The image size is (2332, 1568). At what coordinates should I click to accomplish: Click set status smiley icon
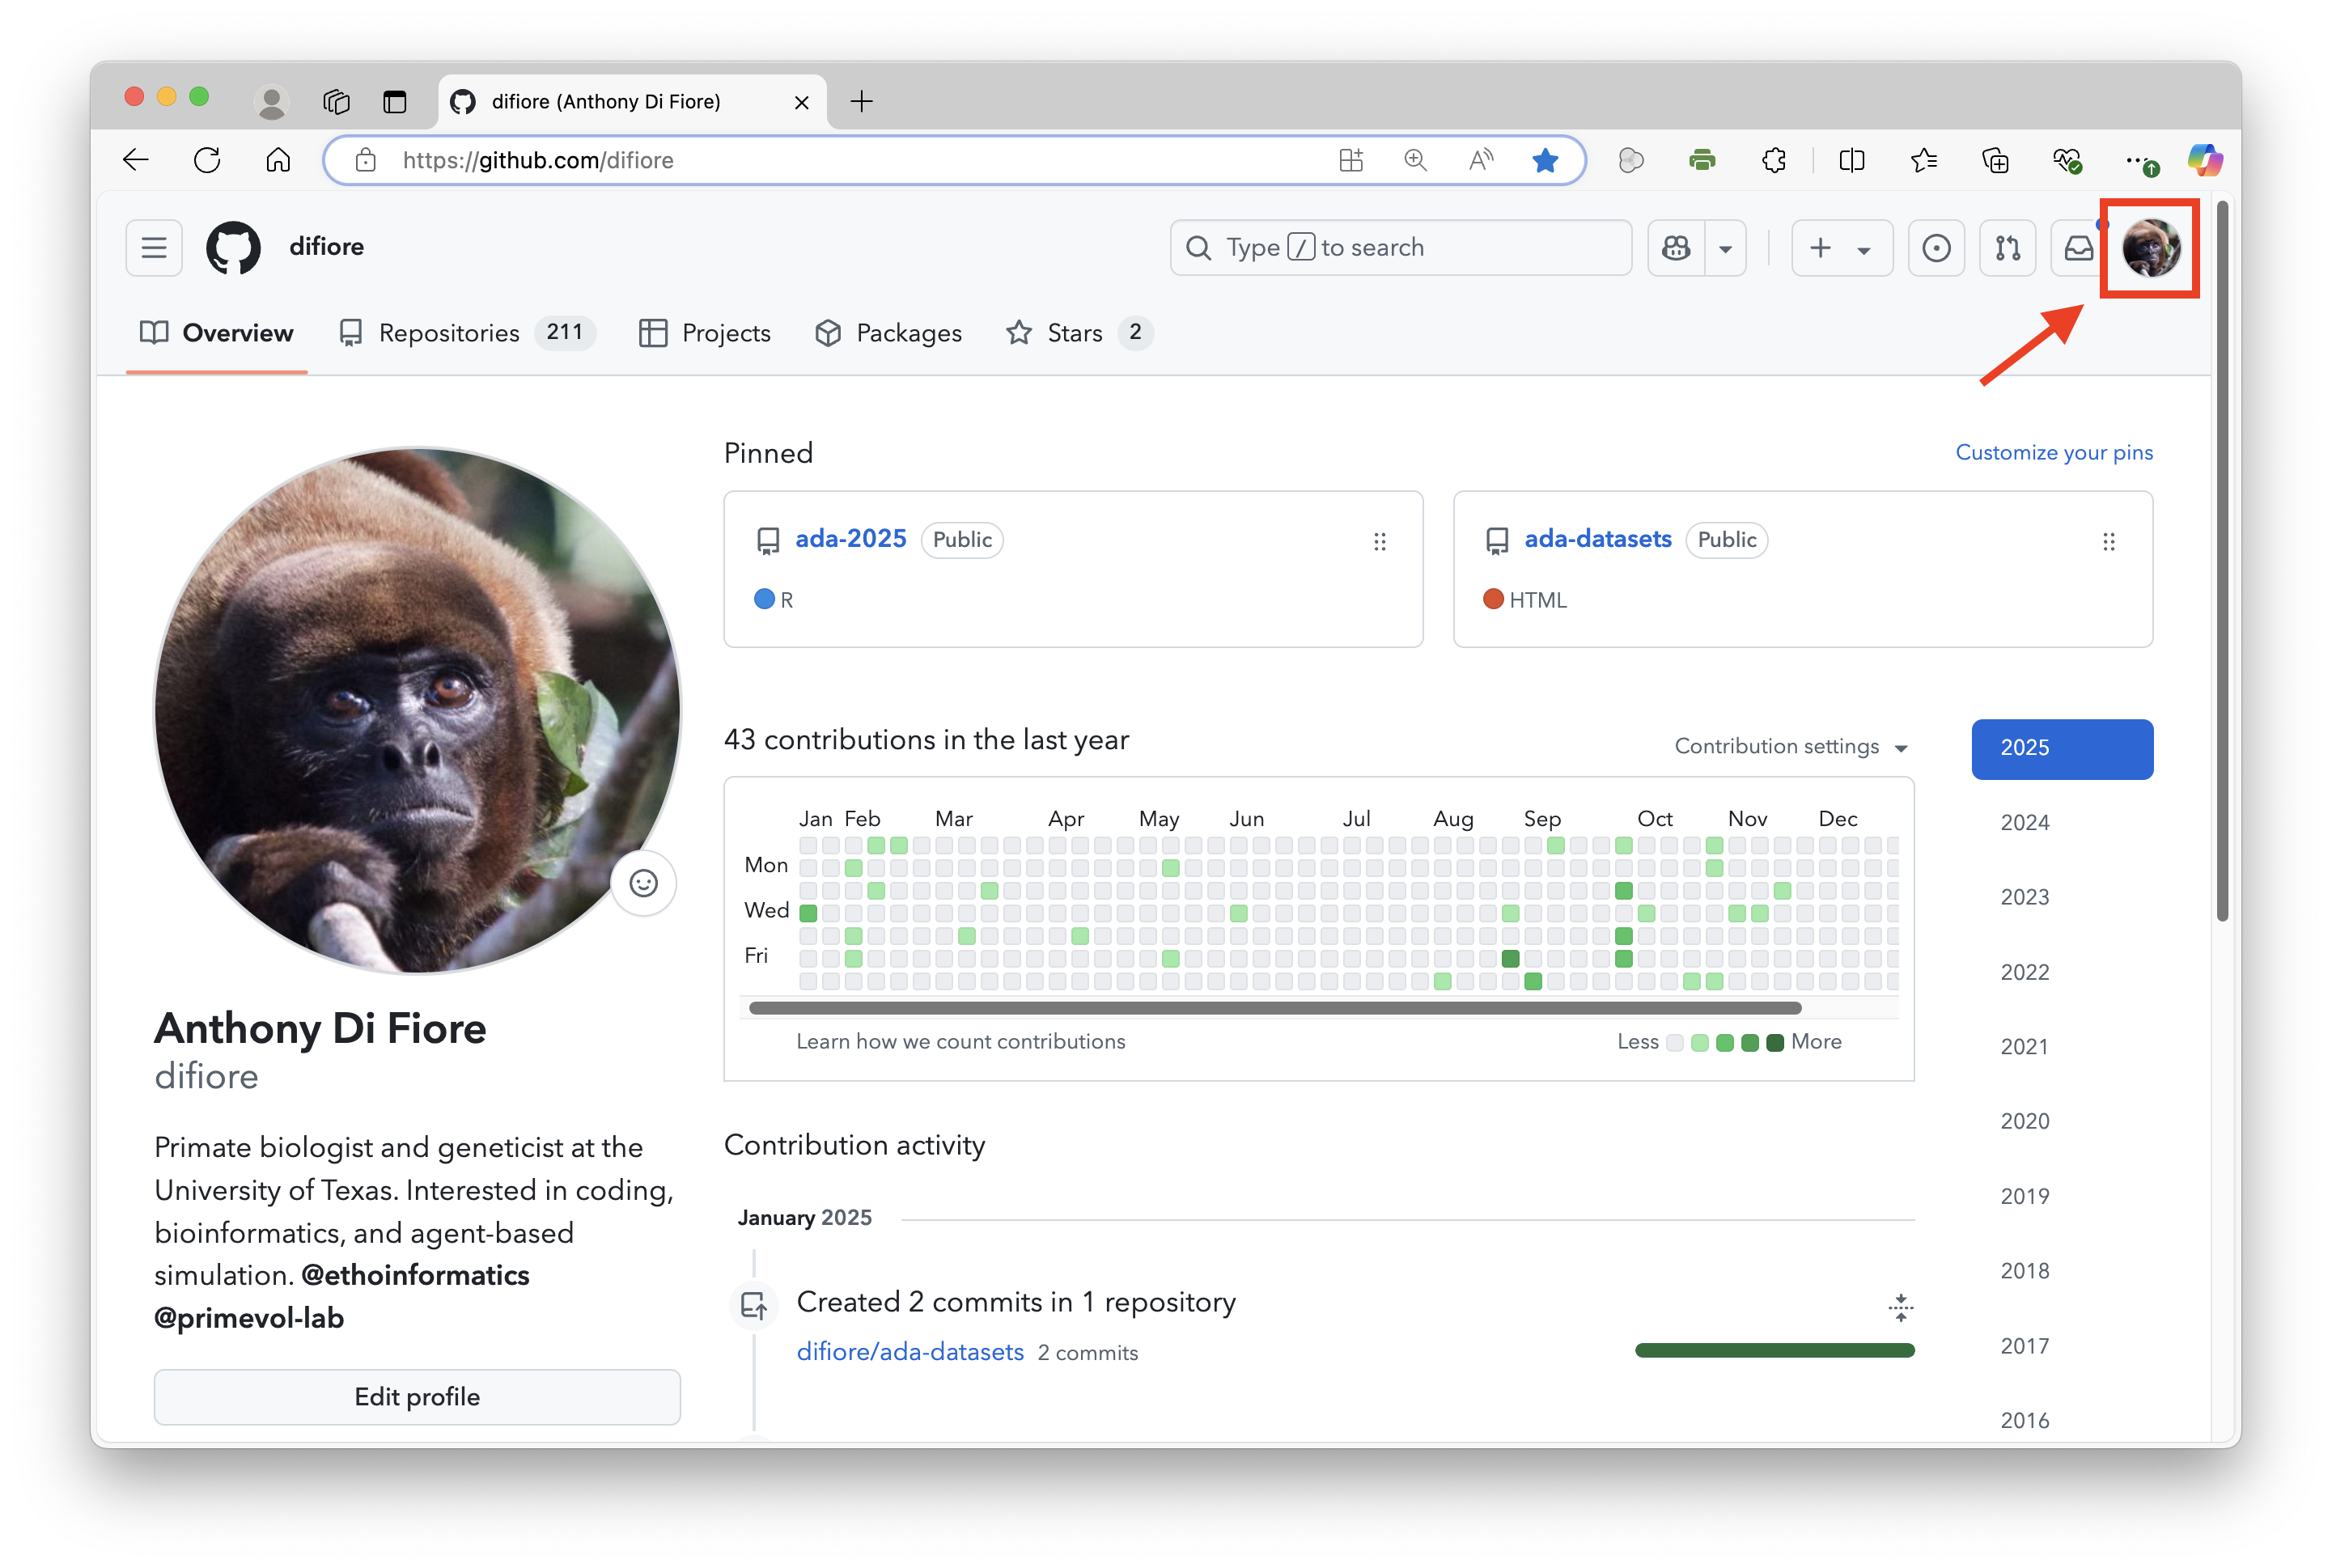tap(643, 883)
